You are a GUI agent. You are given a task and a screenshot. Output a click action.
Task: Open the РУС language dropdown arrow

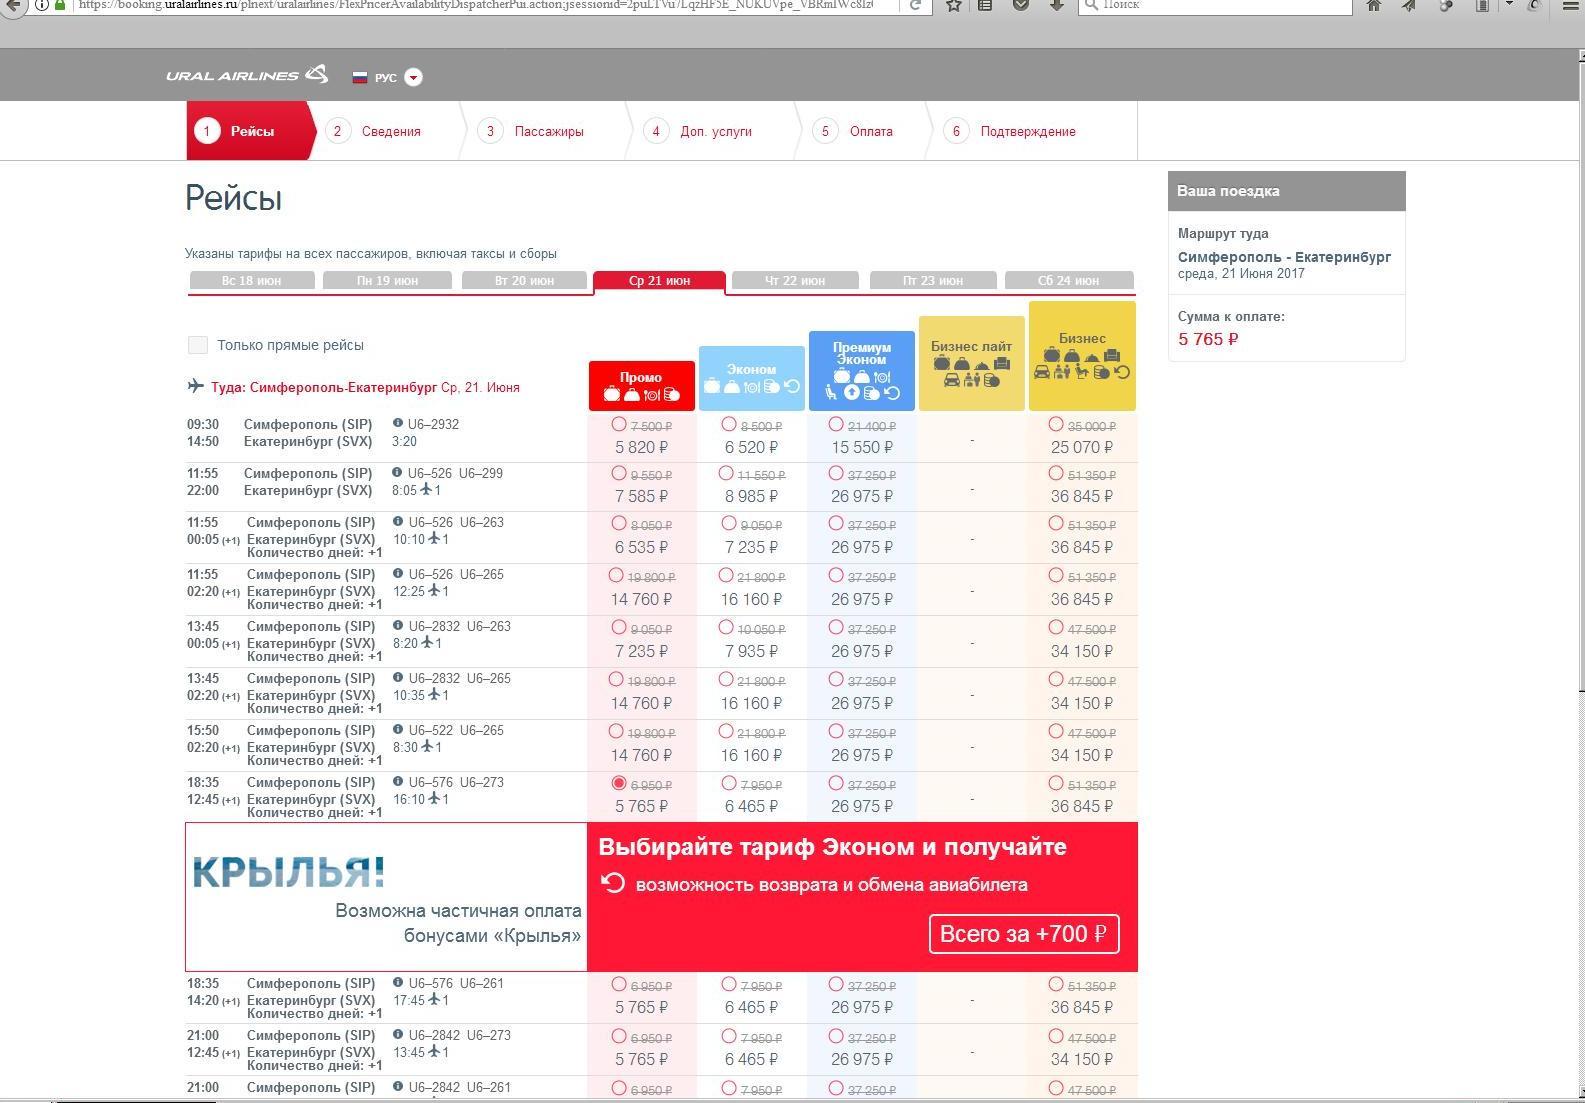pyautogui.click(x=413, y=77)
